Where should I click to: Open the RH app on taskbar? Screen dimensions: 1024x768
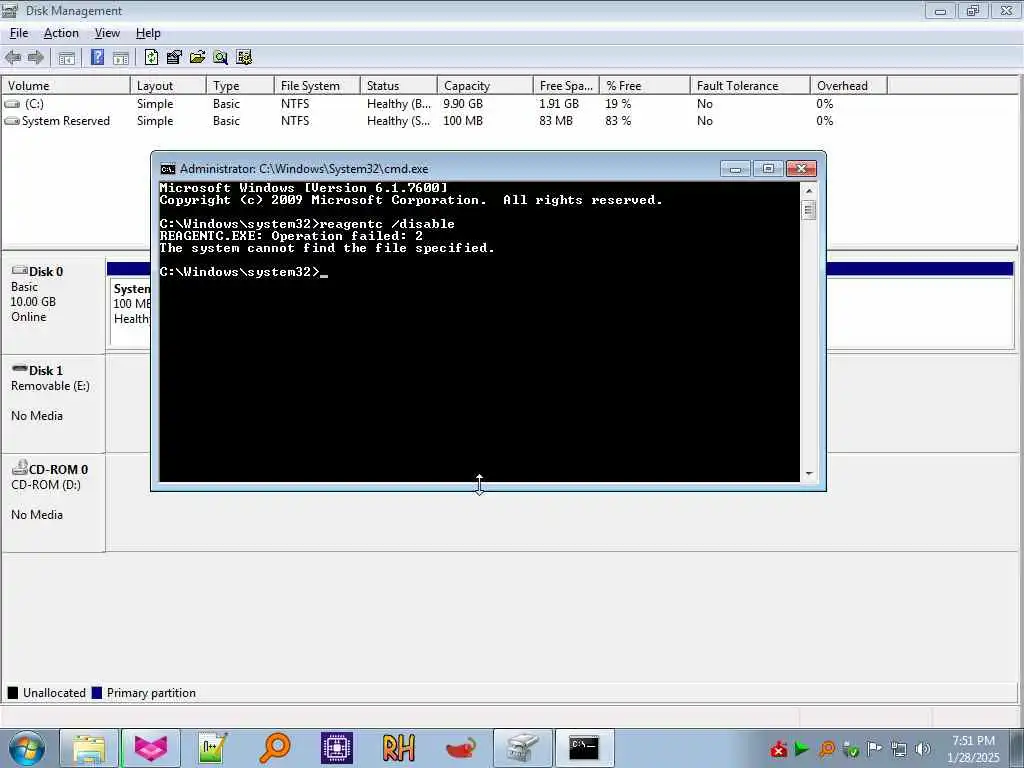(x=399, y=748)
